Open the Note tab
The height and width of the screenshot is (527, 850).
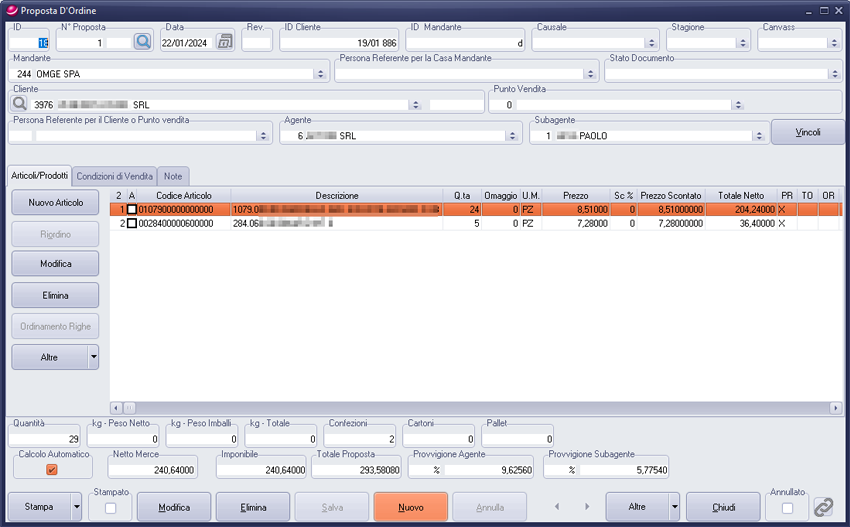pos(173,176)
